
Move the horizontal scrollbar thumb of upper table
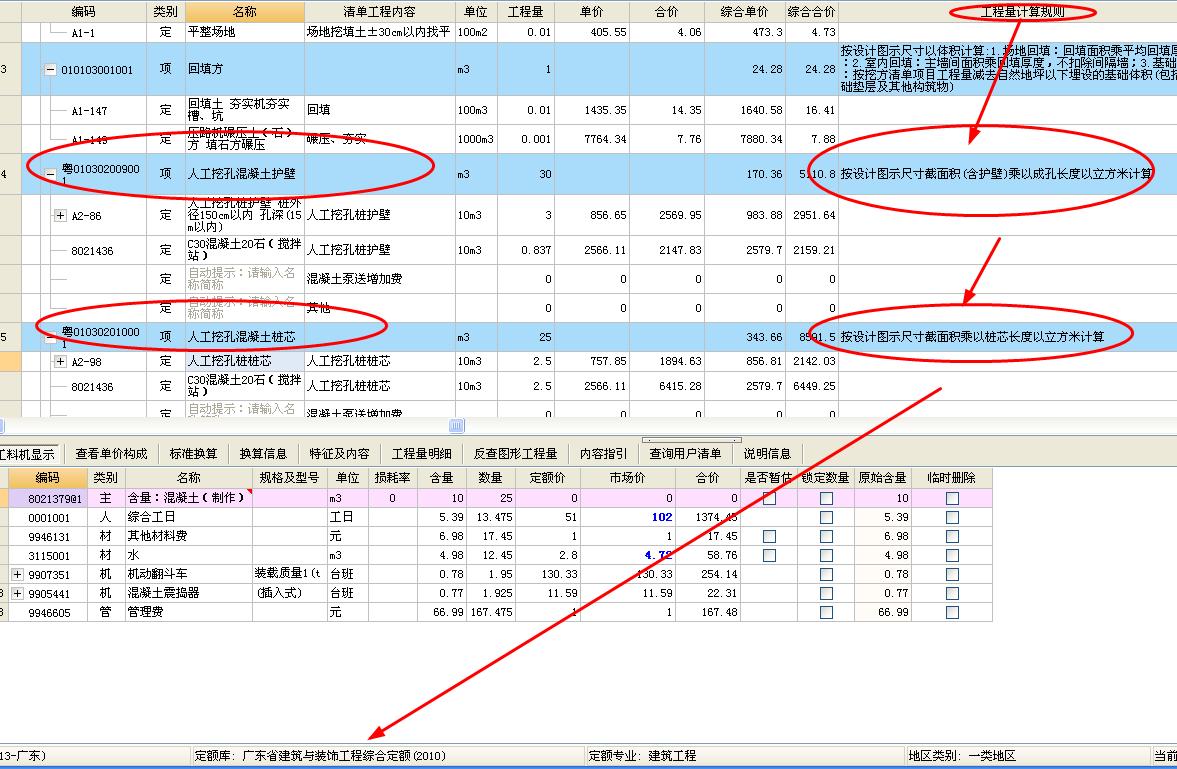[456, 426]
